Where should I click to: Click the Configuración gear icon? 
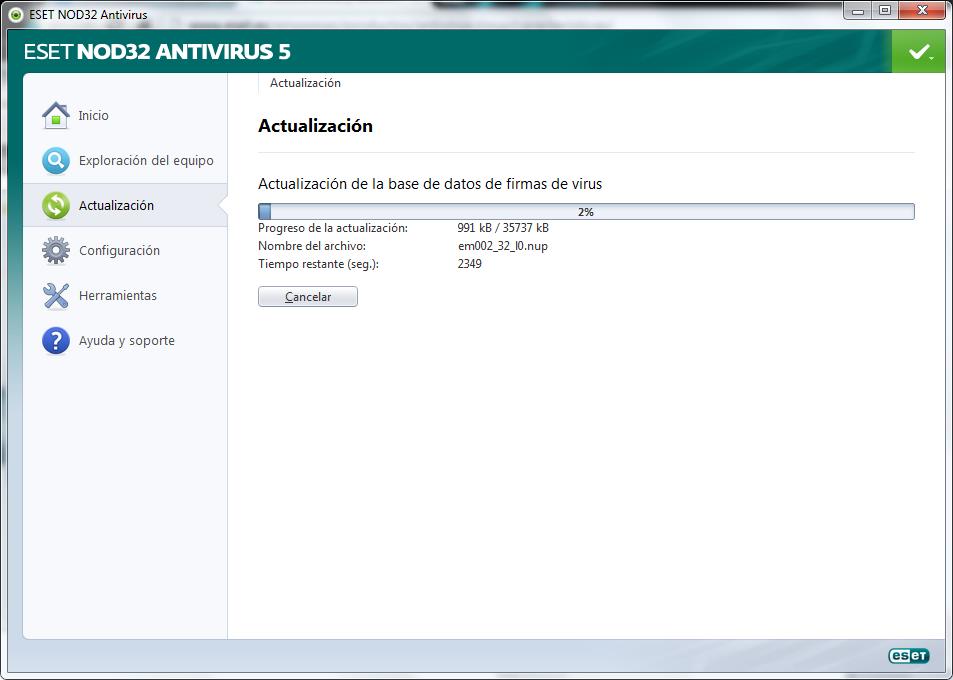tap(56, 250)
